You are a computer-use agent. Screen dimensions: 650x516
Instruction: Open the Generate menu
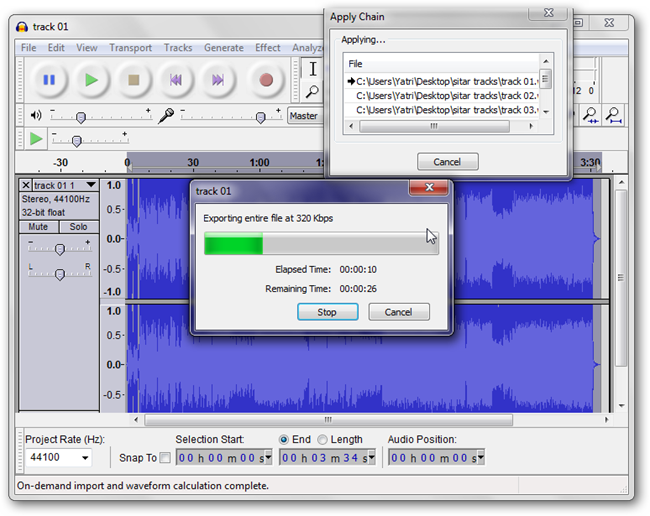[x=224, y=48]
